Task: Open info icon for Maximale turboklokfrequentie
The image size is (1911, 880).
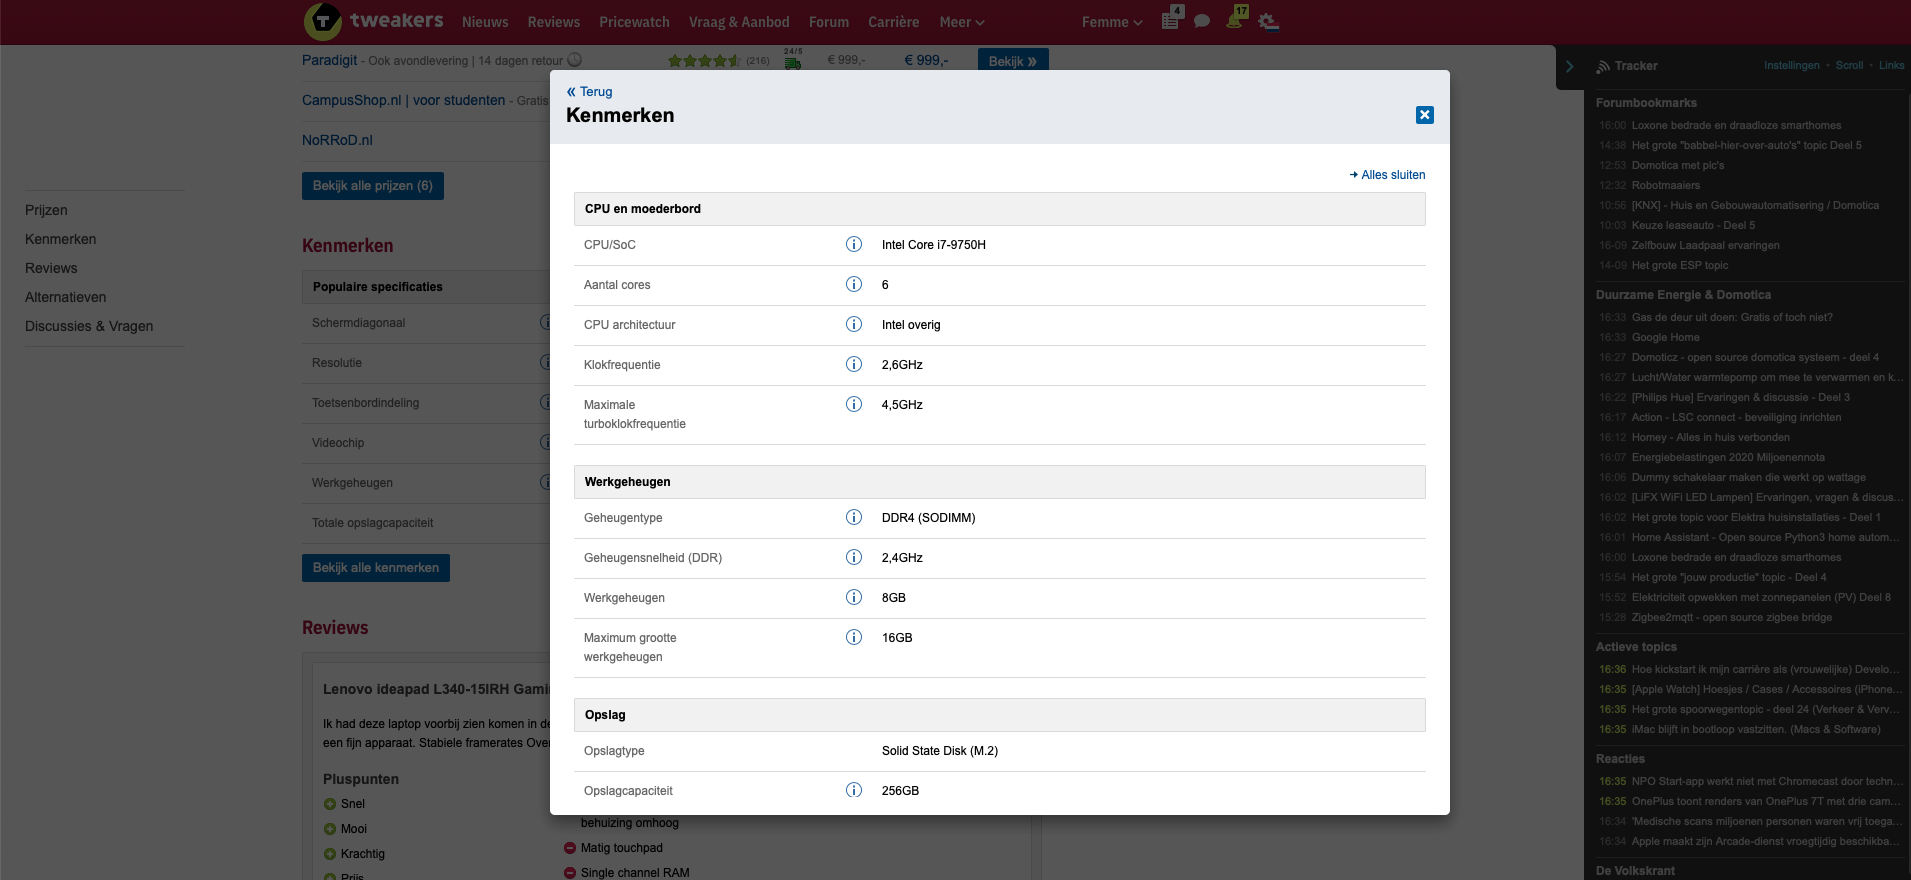Action: point(854,404)
